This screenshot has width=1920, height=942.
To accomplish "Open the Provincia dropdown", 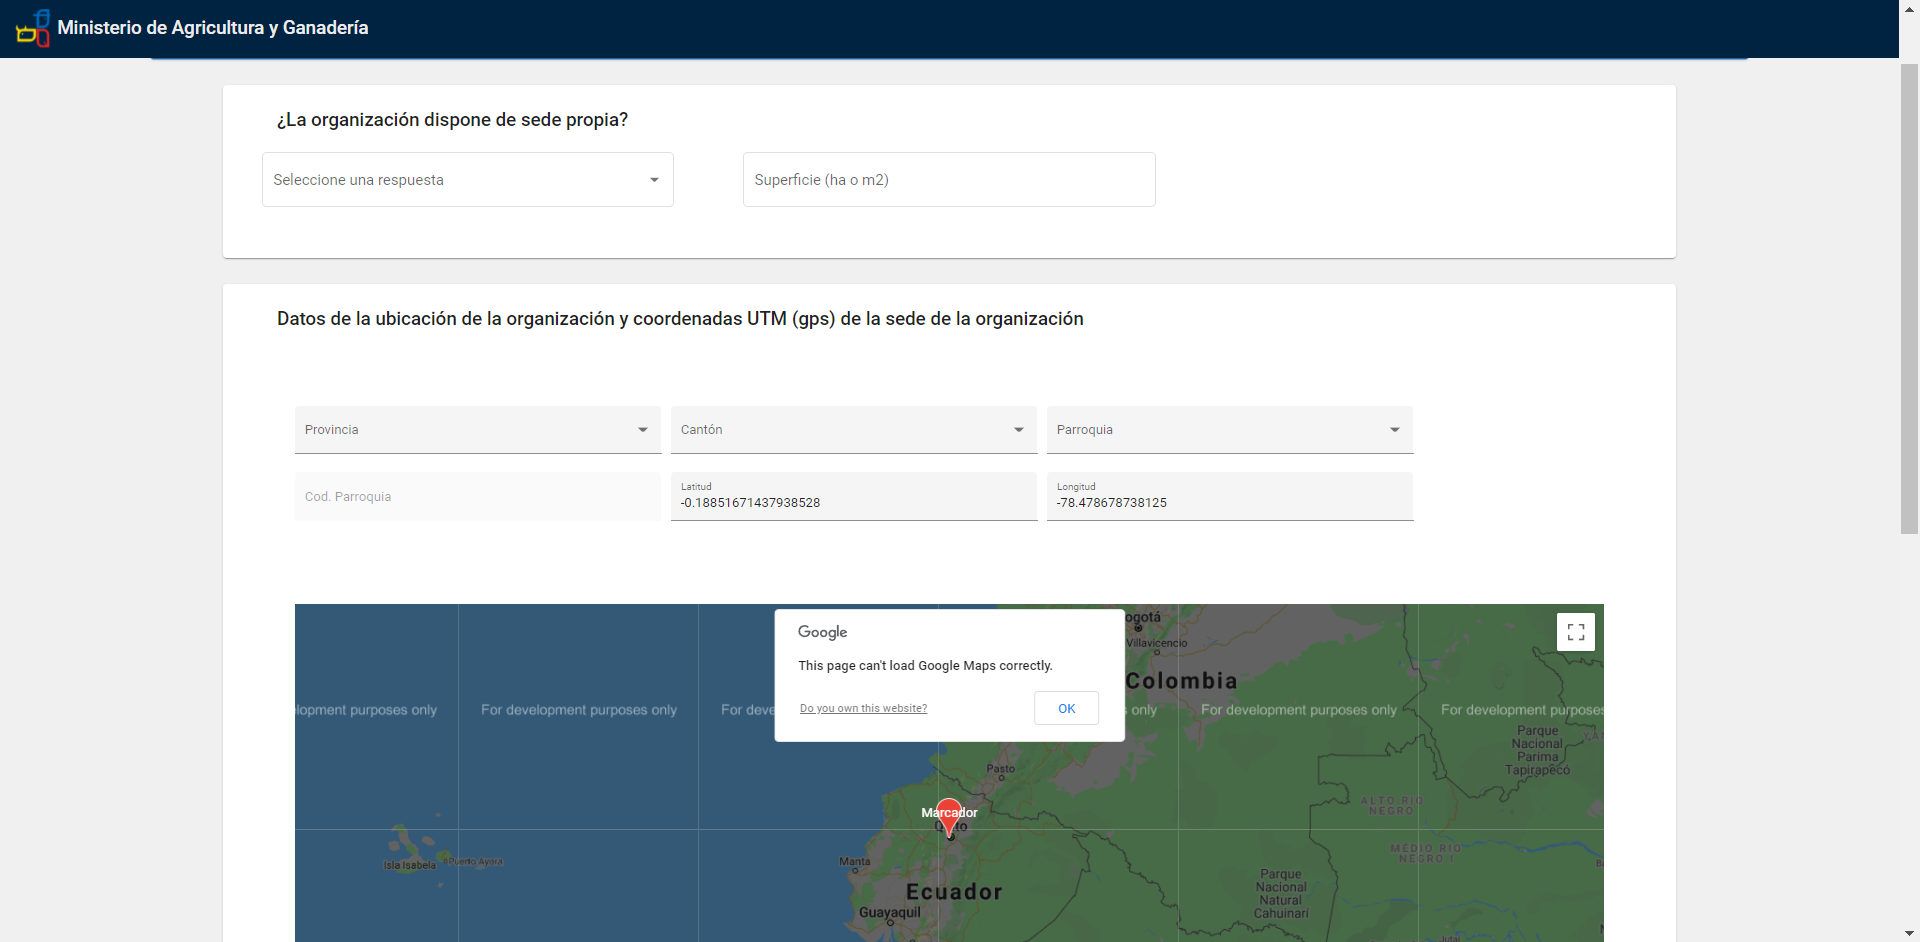I will pos(478,430).
